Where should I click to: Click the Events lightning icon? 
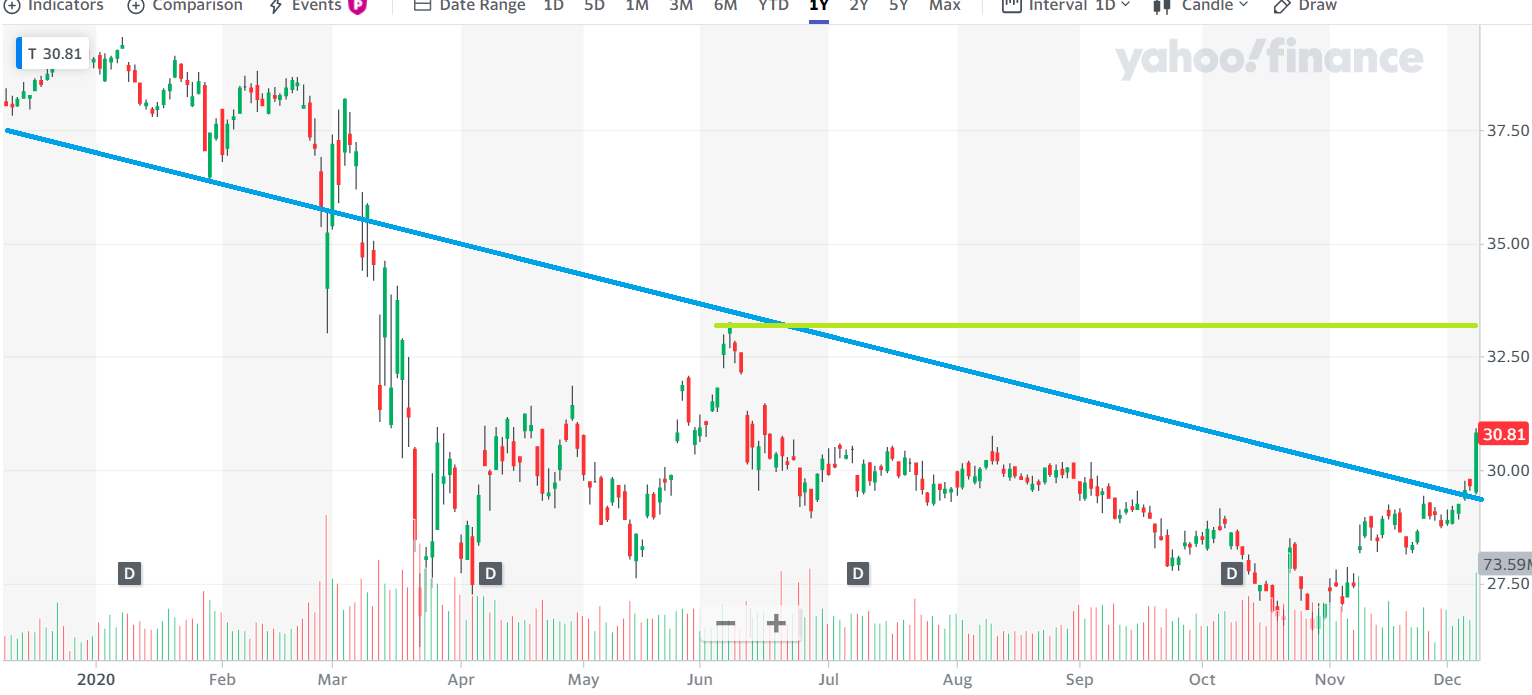pos(276,6)
